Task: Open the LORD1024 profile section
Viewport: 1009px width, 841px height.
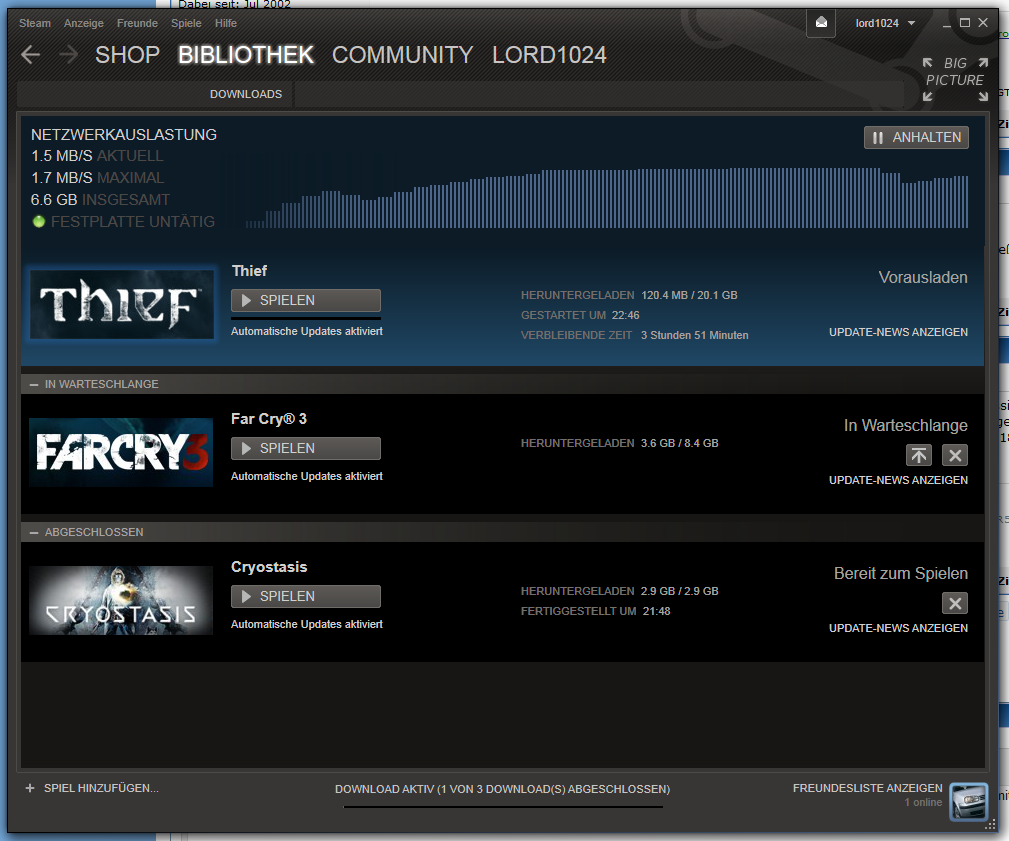Action: click(x=549, y=55)
